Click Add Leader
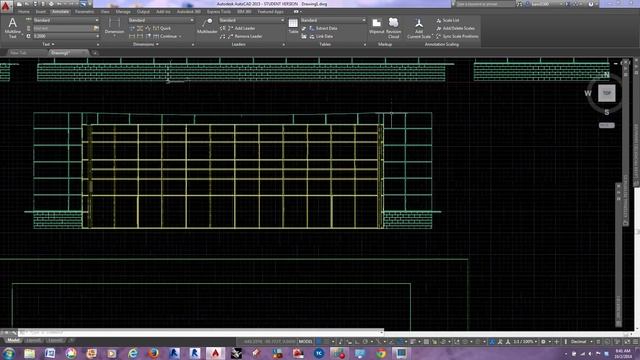Viewport: 640px width, 360px height. point(241,28)
